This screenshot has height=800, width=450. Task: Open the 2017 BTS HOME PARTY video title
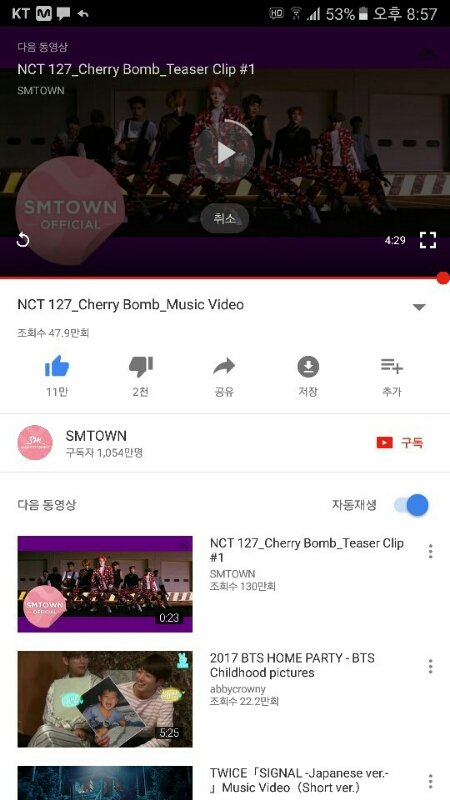pos(292,665)
